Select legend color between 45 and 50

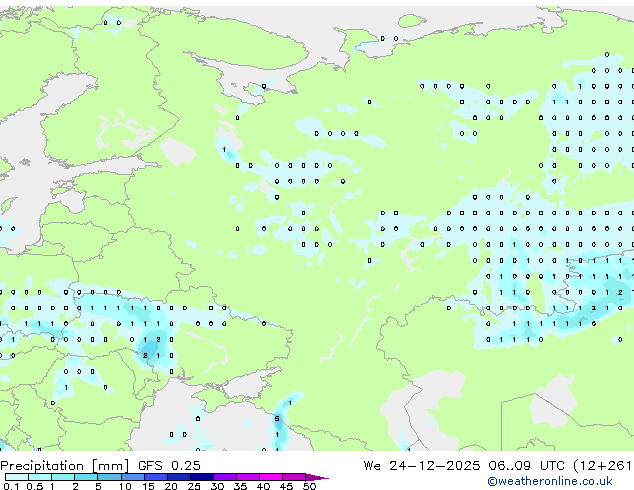pyautogui.click(x=294, y=477)
